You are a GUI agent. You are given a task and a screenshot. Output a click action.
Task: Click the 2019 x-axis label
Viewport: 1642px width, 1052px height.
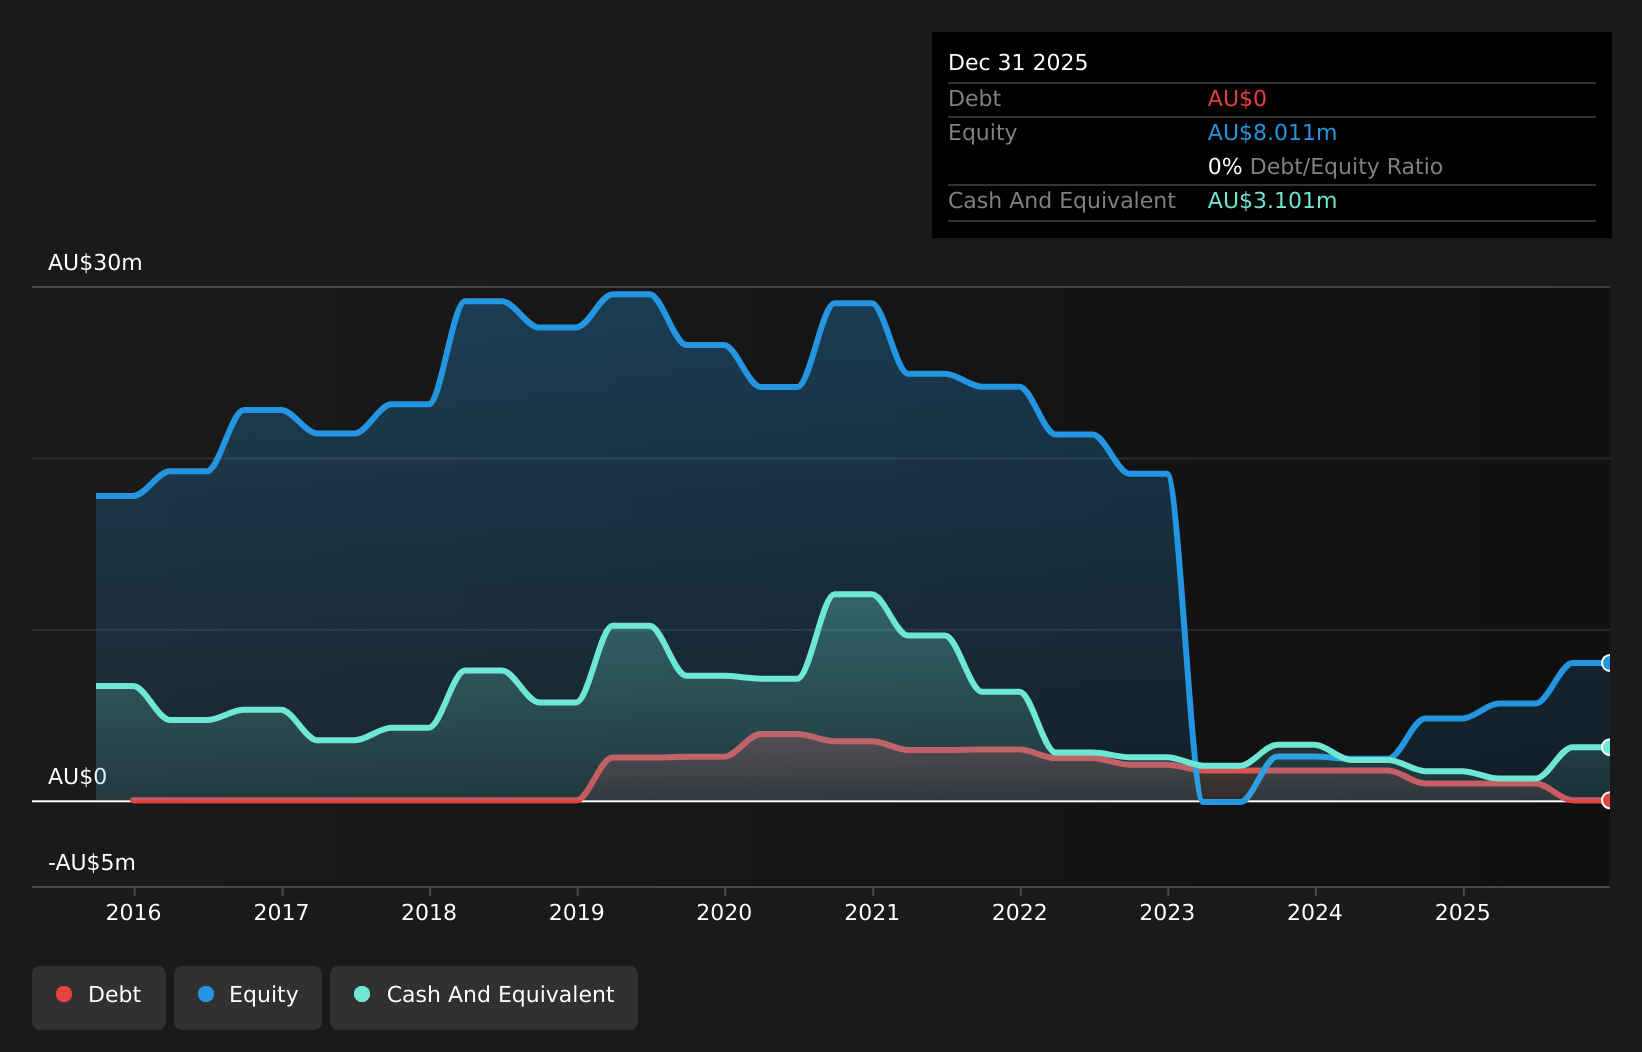[577, 912]
